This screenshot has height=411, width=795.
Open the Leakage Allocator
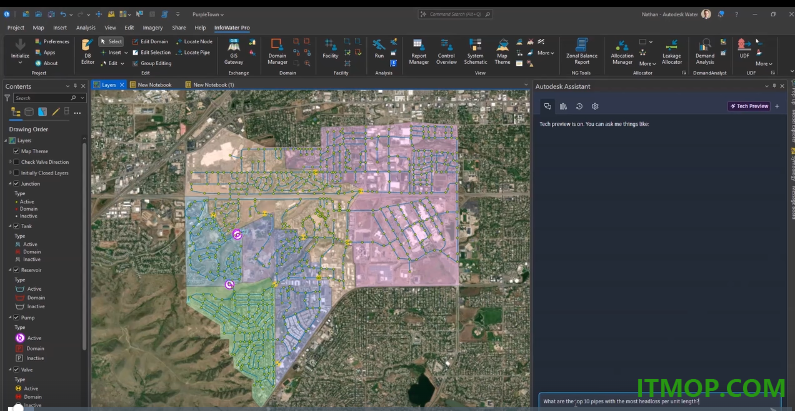click(x=671, y=51)
